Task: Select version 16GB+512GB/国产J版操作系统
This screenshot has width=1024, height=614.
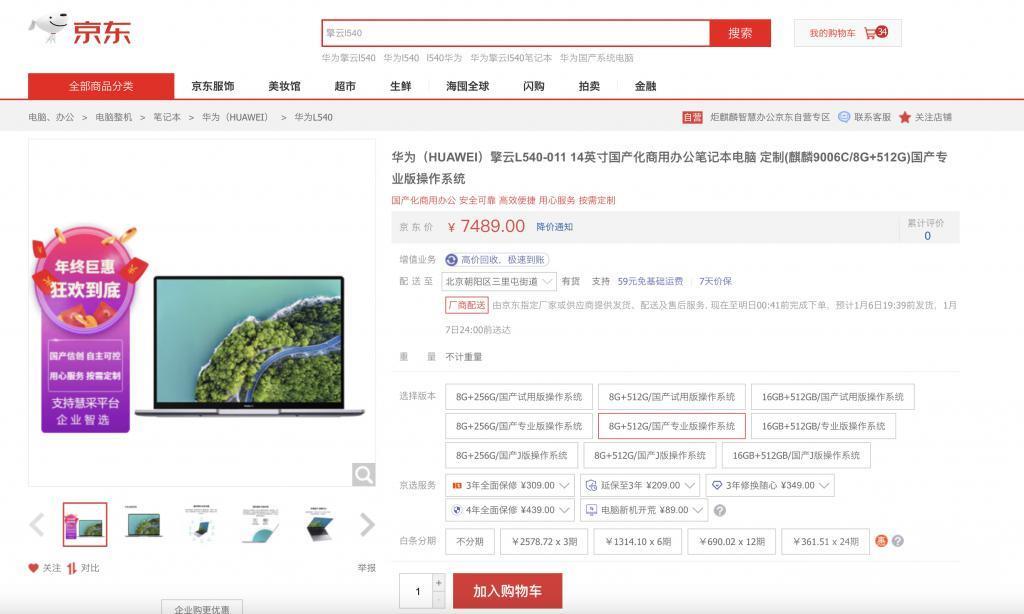Action: click(x=796, y=455)
